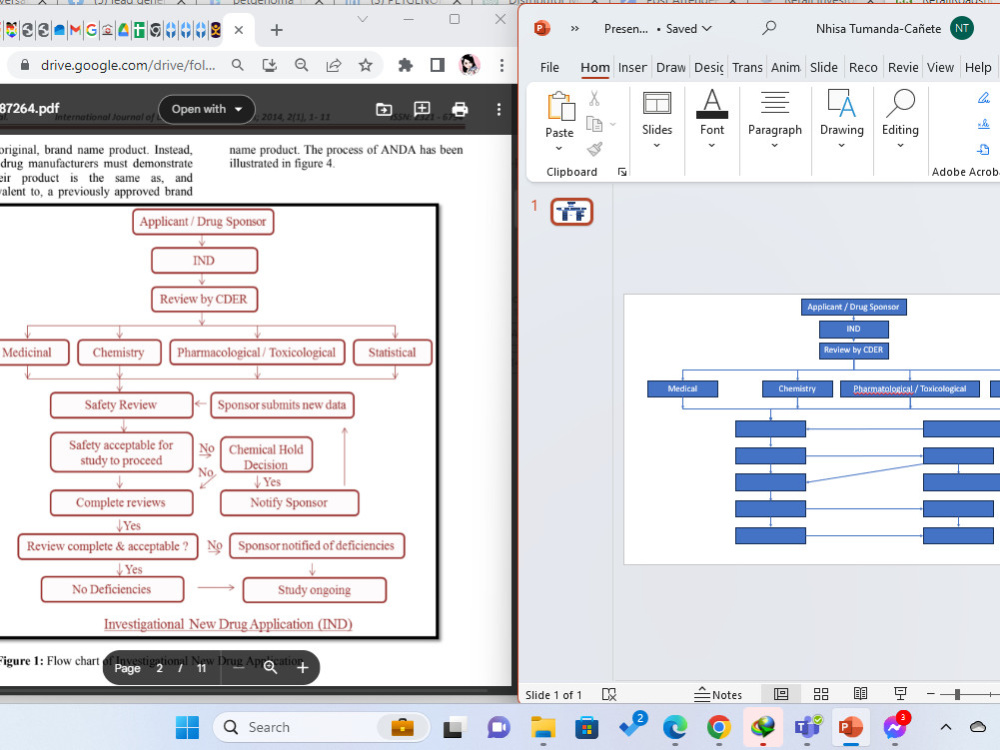1000x750 pixels.
Task: Click the move to folder icon in Drive viewer
Action: [384, 109]
